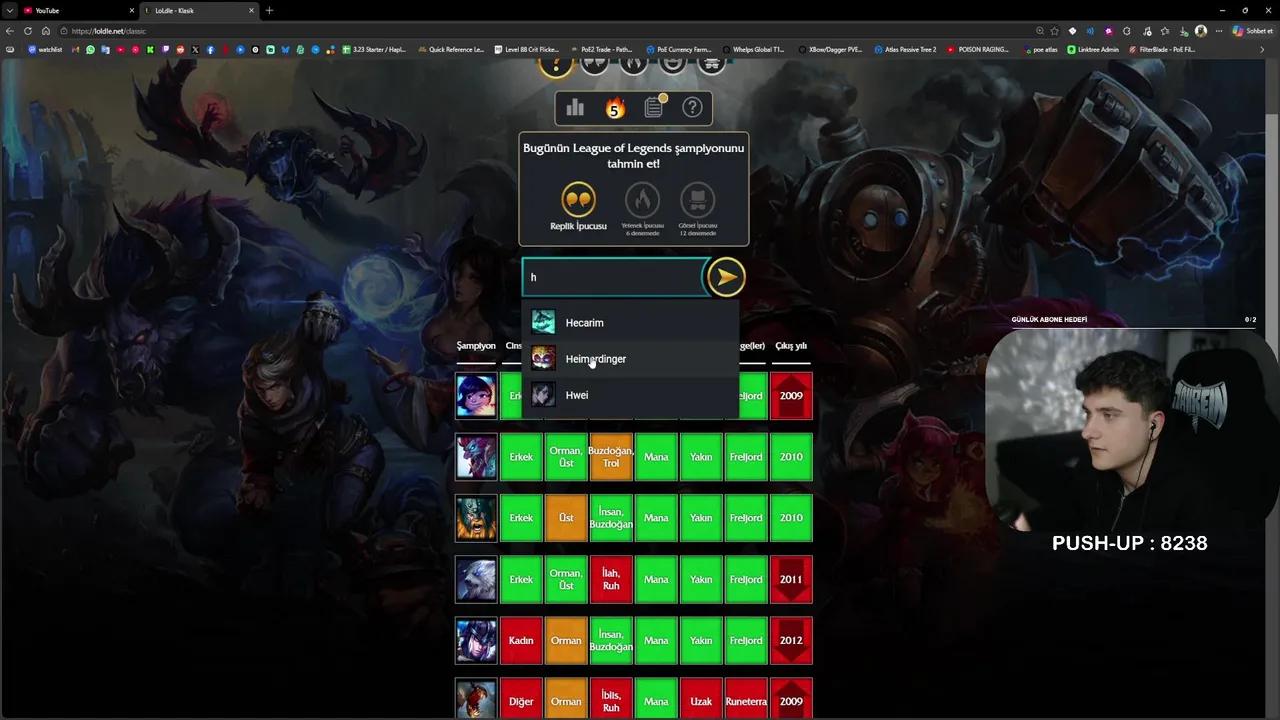
Task: Focus the champion name input field
Action: click(x=614, y=277)
